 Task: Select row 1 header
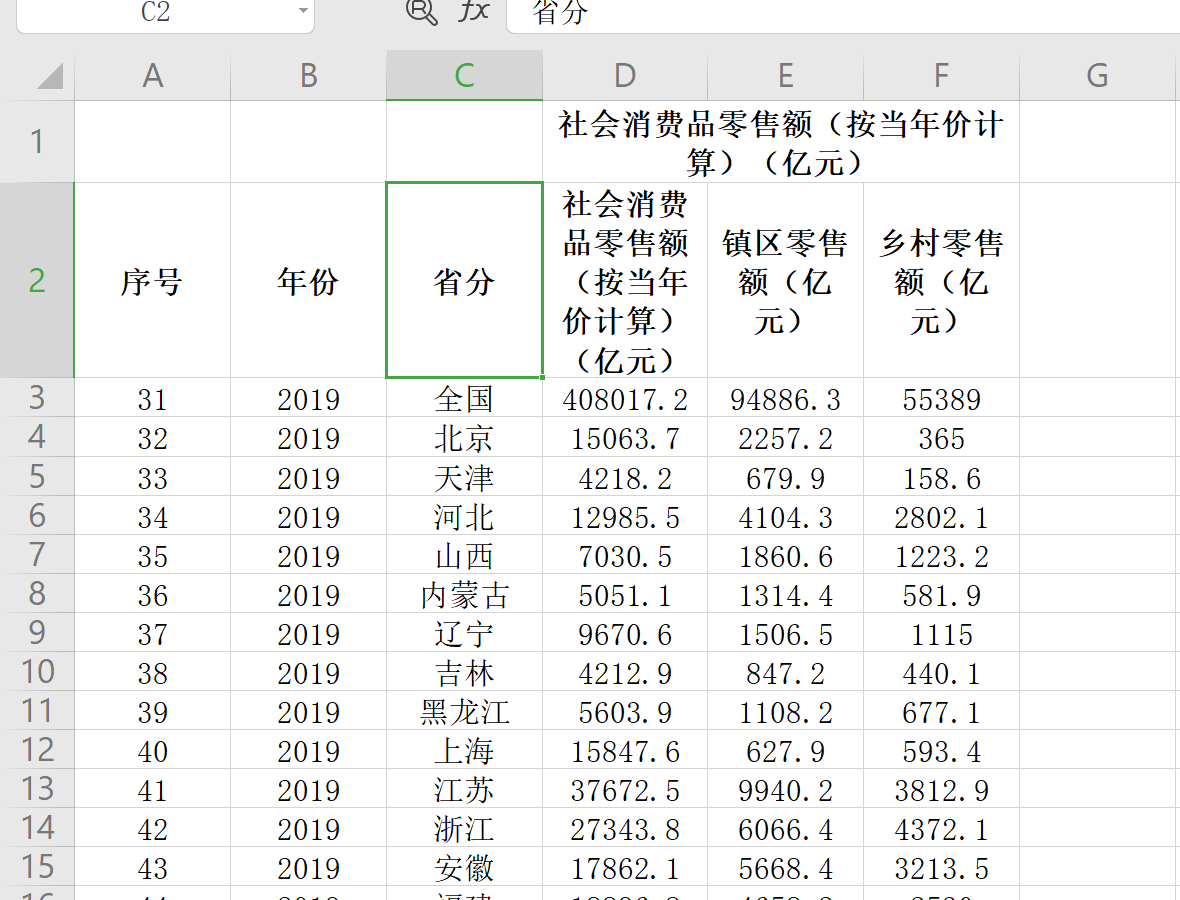tap(37, 141)
